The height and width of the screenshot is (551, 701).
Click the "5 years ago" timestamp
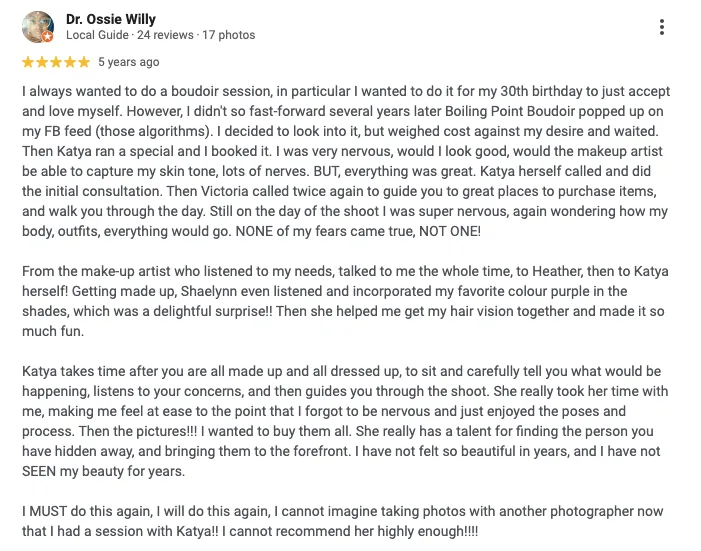pos(128,62)
